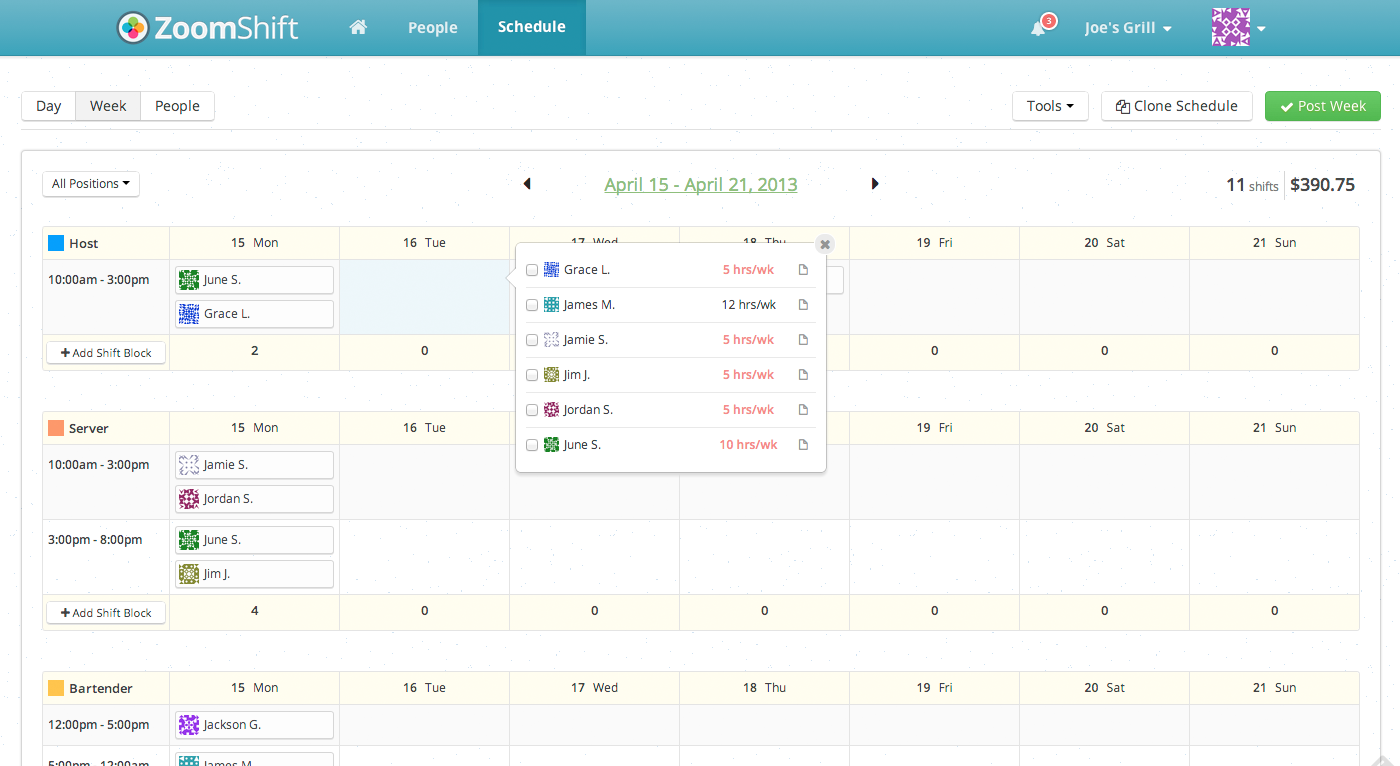The width and height of the screenshot is (1400, 766).
Task: Open the All Positions filter dropdown
Action: click(91, 184)
